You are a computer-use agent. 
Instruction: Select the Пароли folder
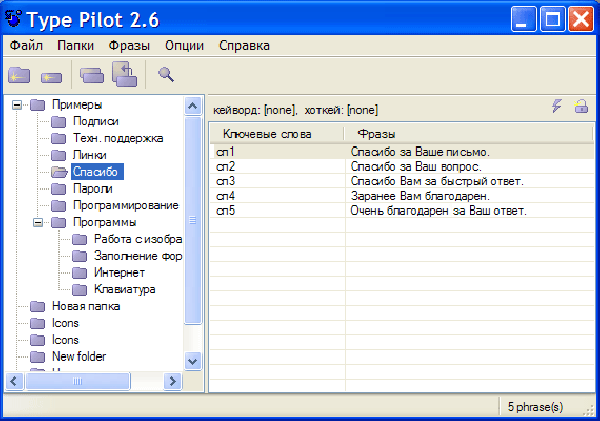(93, 189)
